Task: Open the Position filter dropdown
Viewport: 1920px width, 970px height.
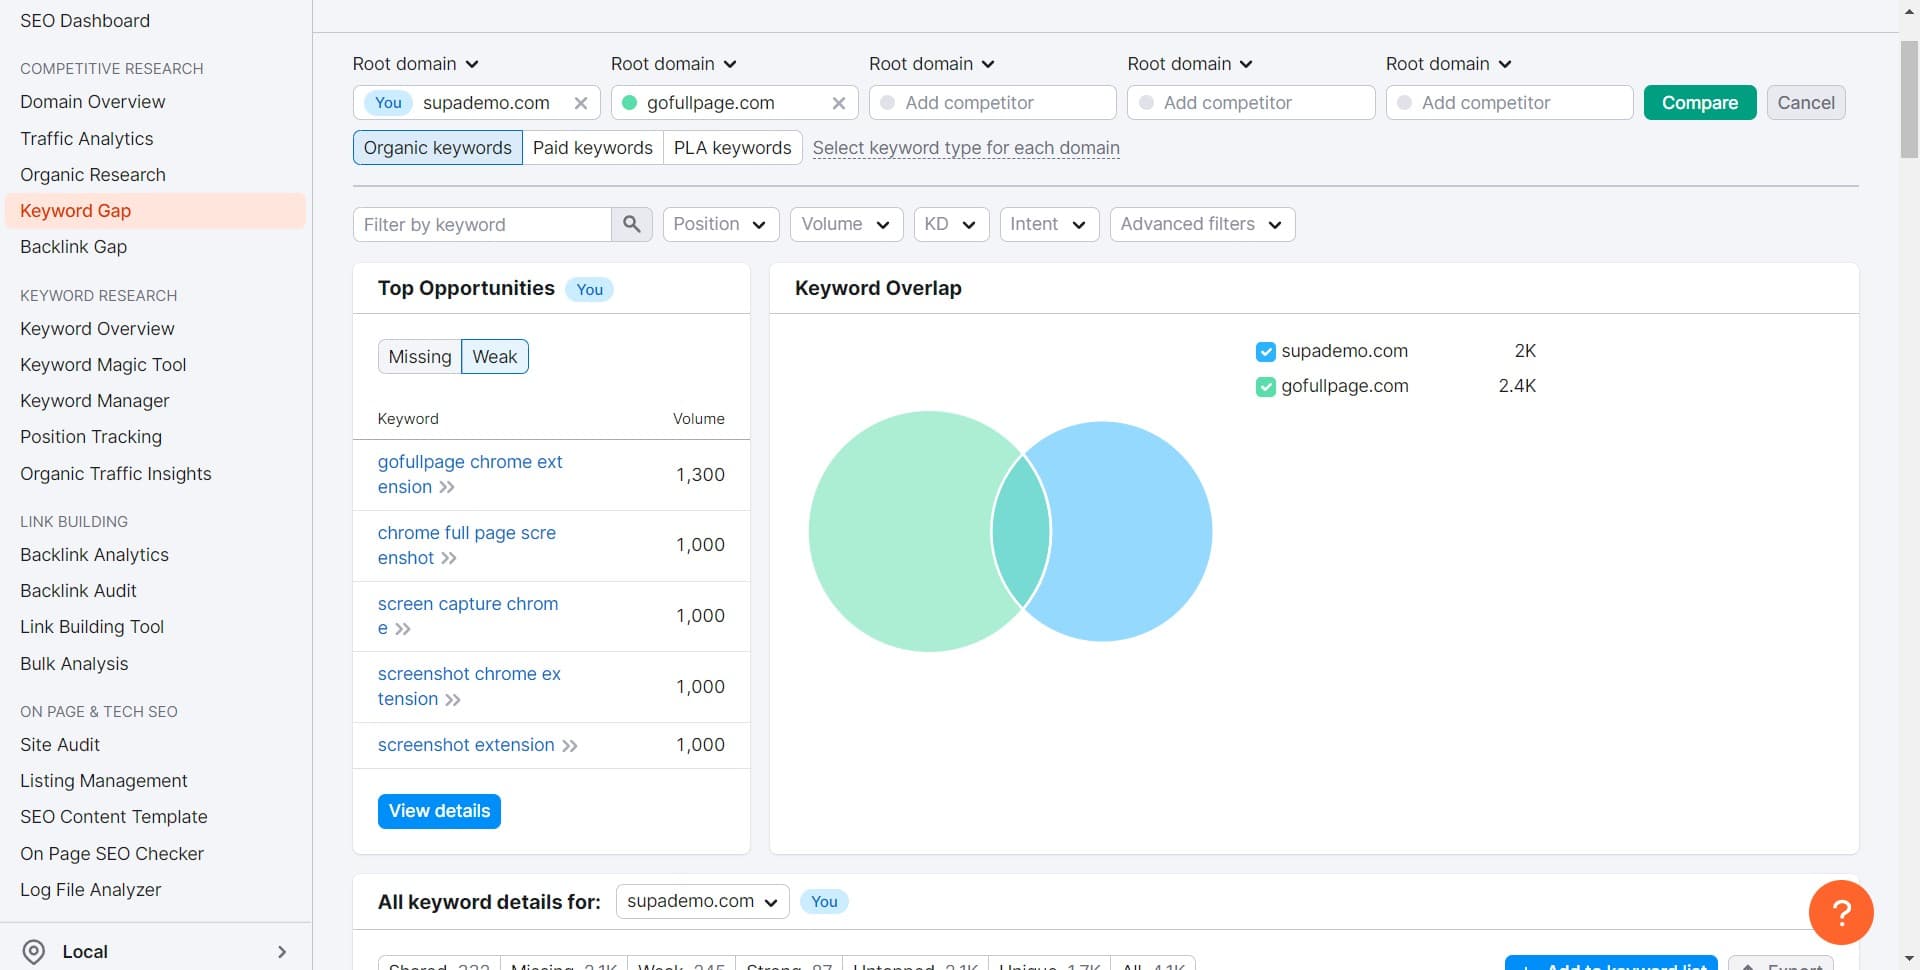Action: 720,224
